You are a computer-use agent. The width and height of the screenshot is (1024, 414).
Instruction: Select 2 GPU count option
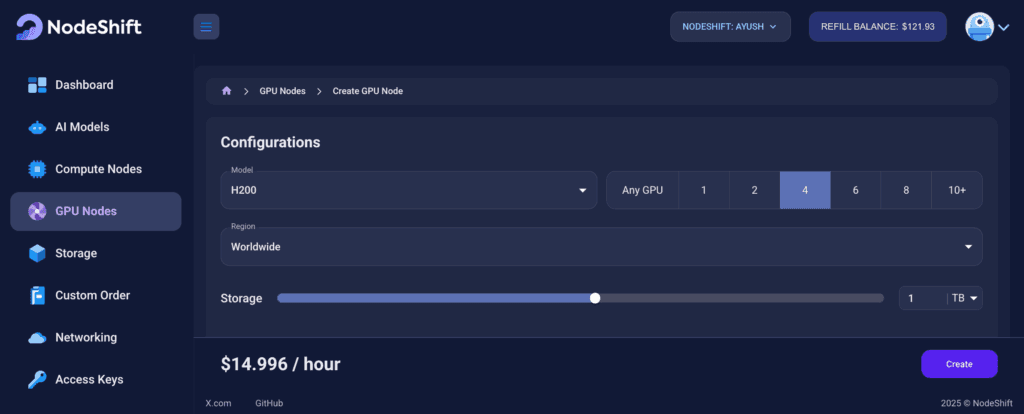(x=754, y=190)
